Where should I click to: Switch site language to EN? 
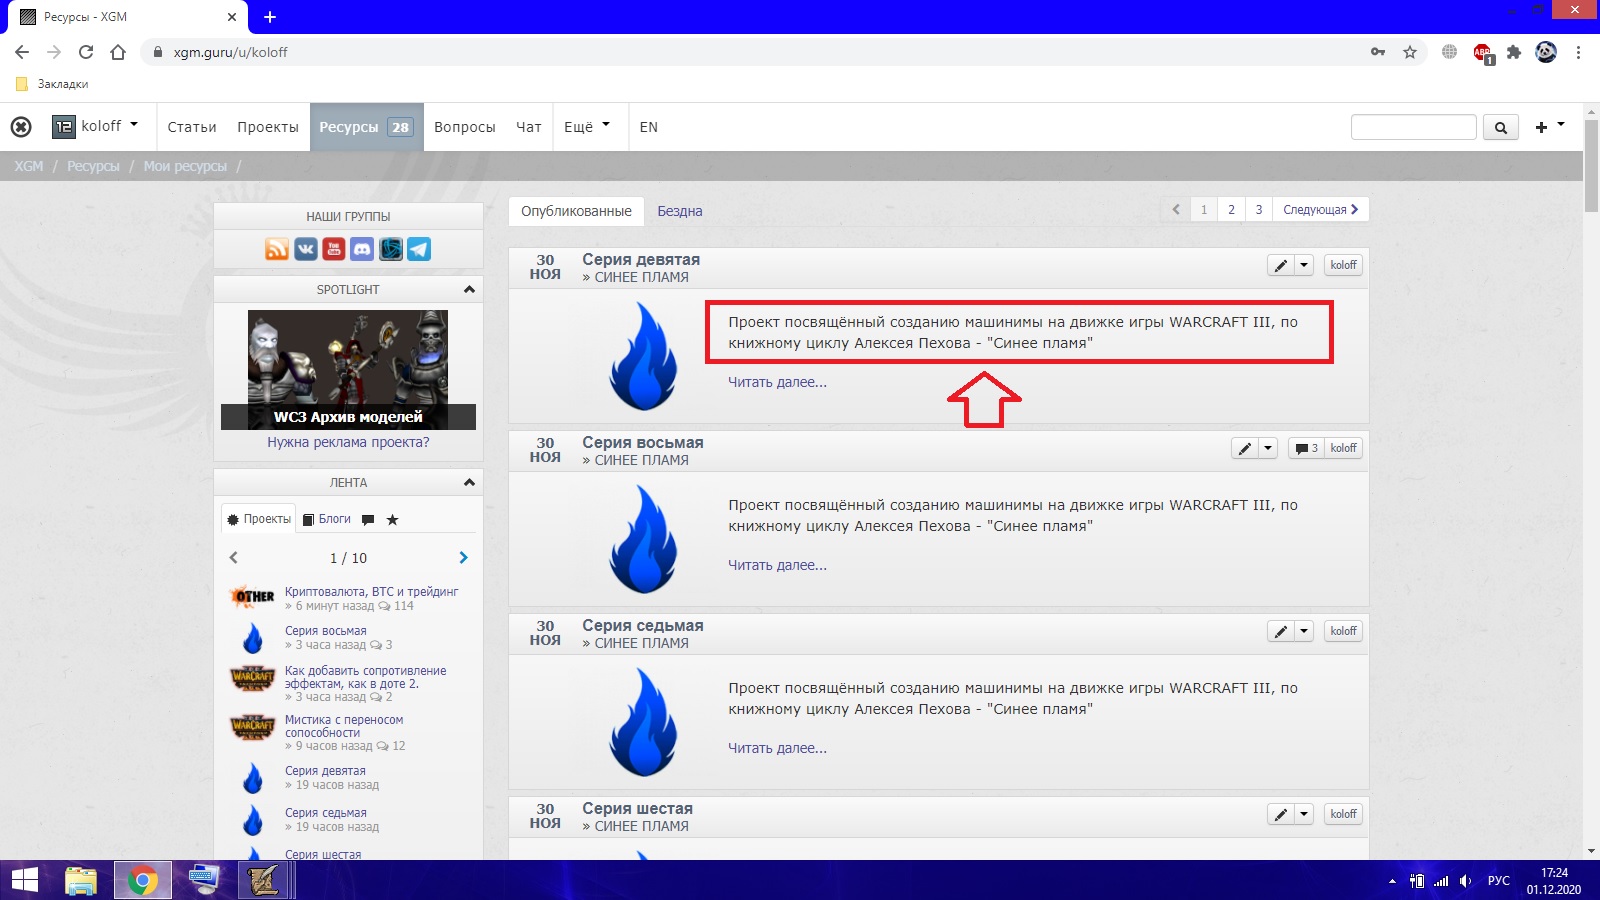[649, 127]
